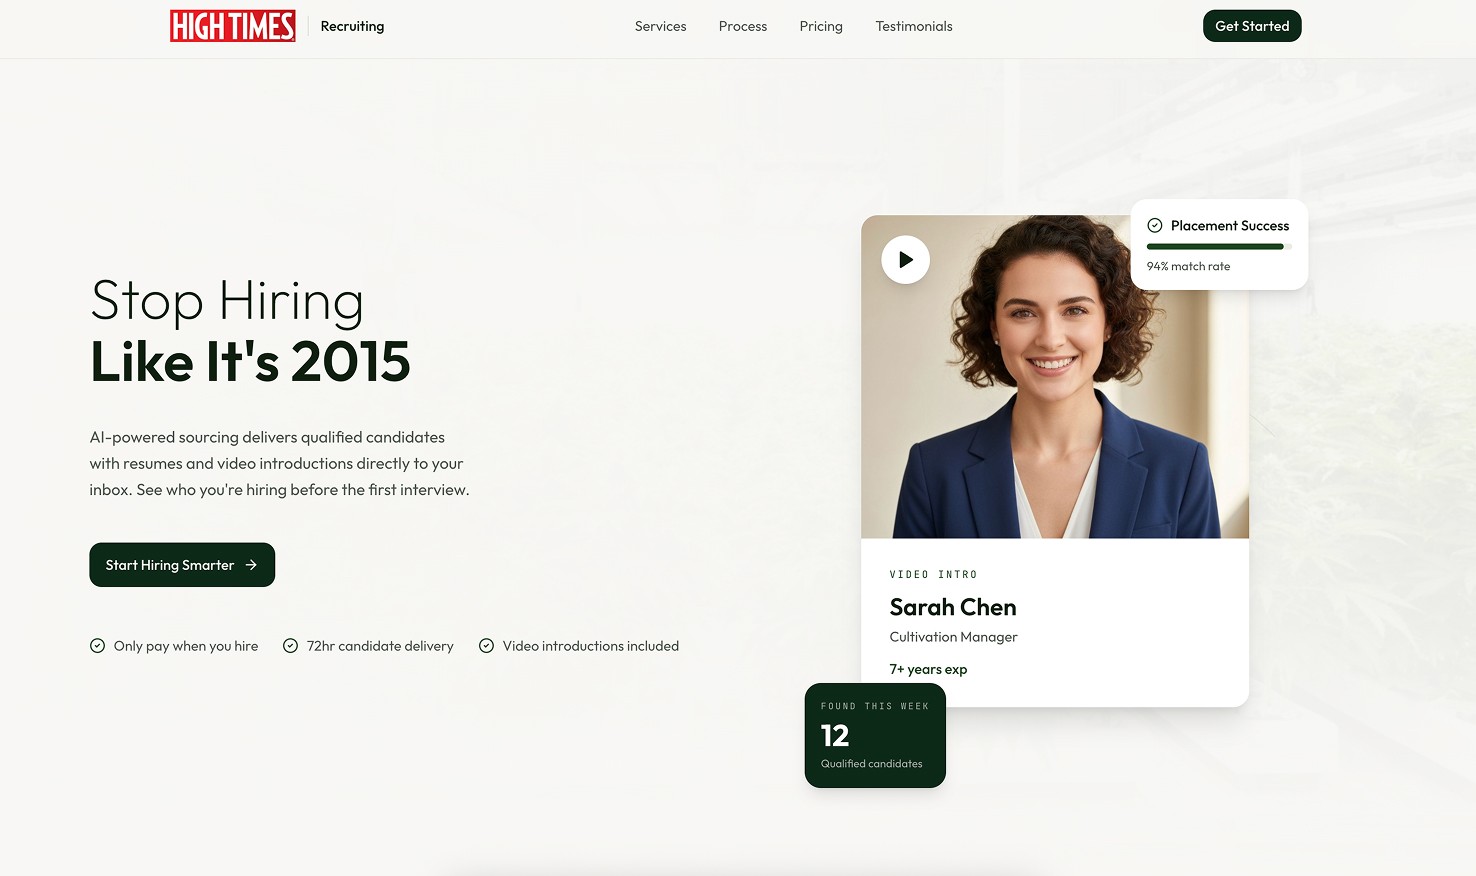Click the Qualified candidates caption
This screenshot has width=1476, height=876.
click(872, 764)
